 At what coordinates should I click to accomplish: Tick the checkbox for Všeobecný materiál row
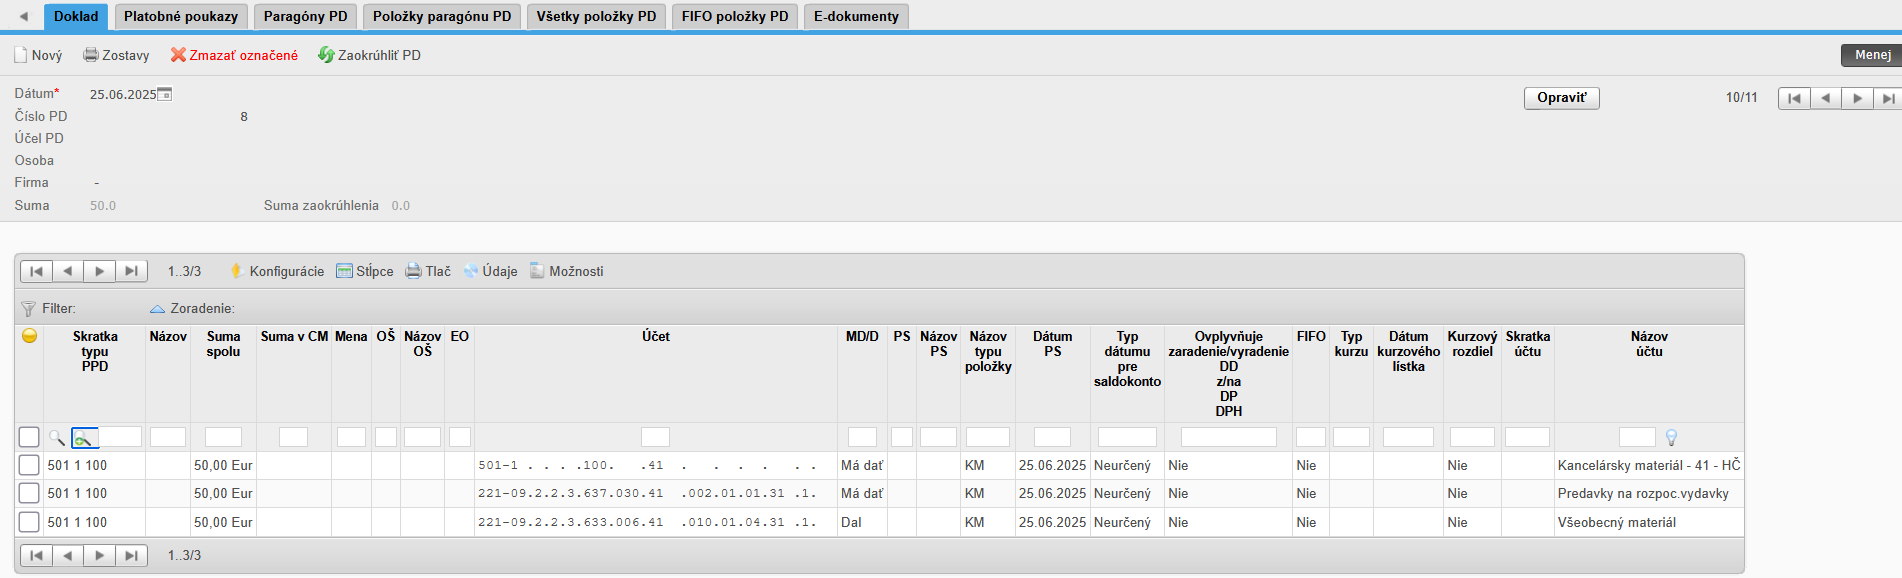[29, 522]
